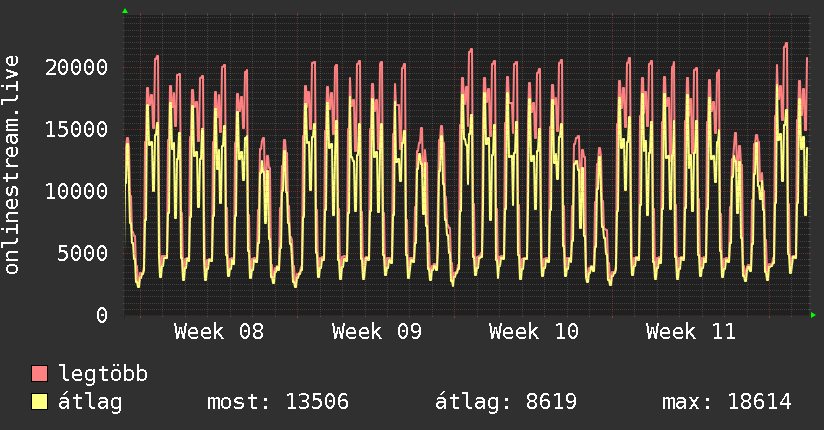
Task: Click the max: 18614 statistic
Action: pos(726,403)
